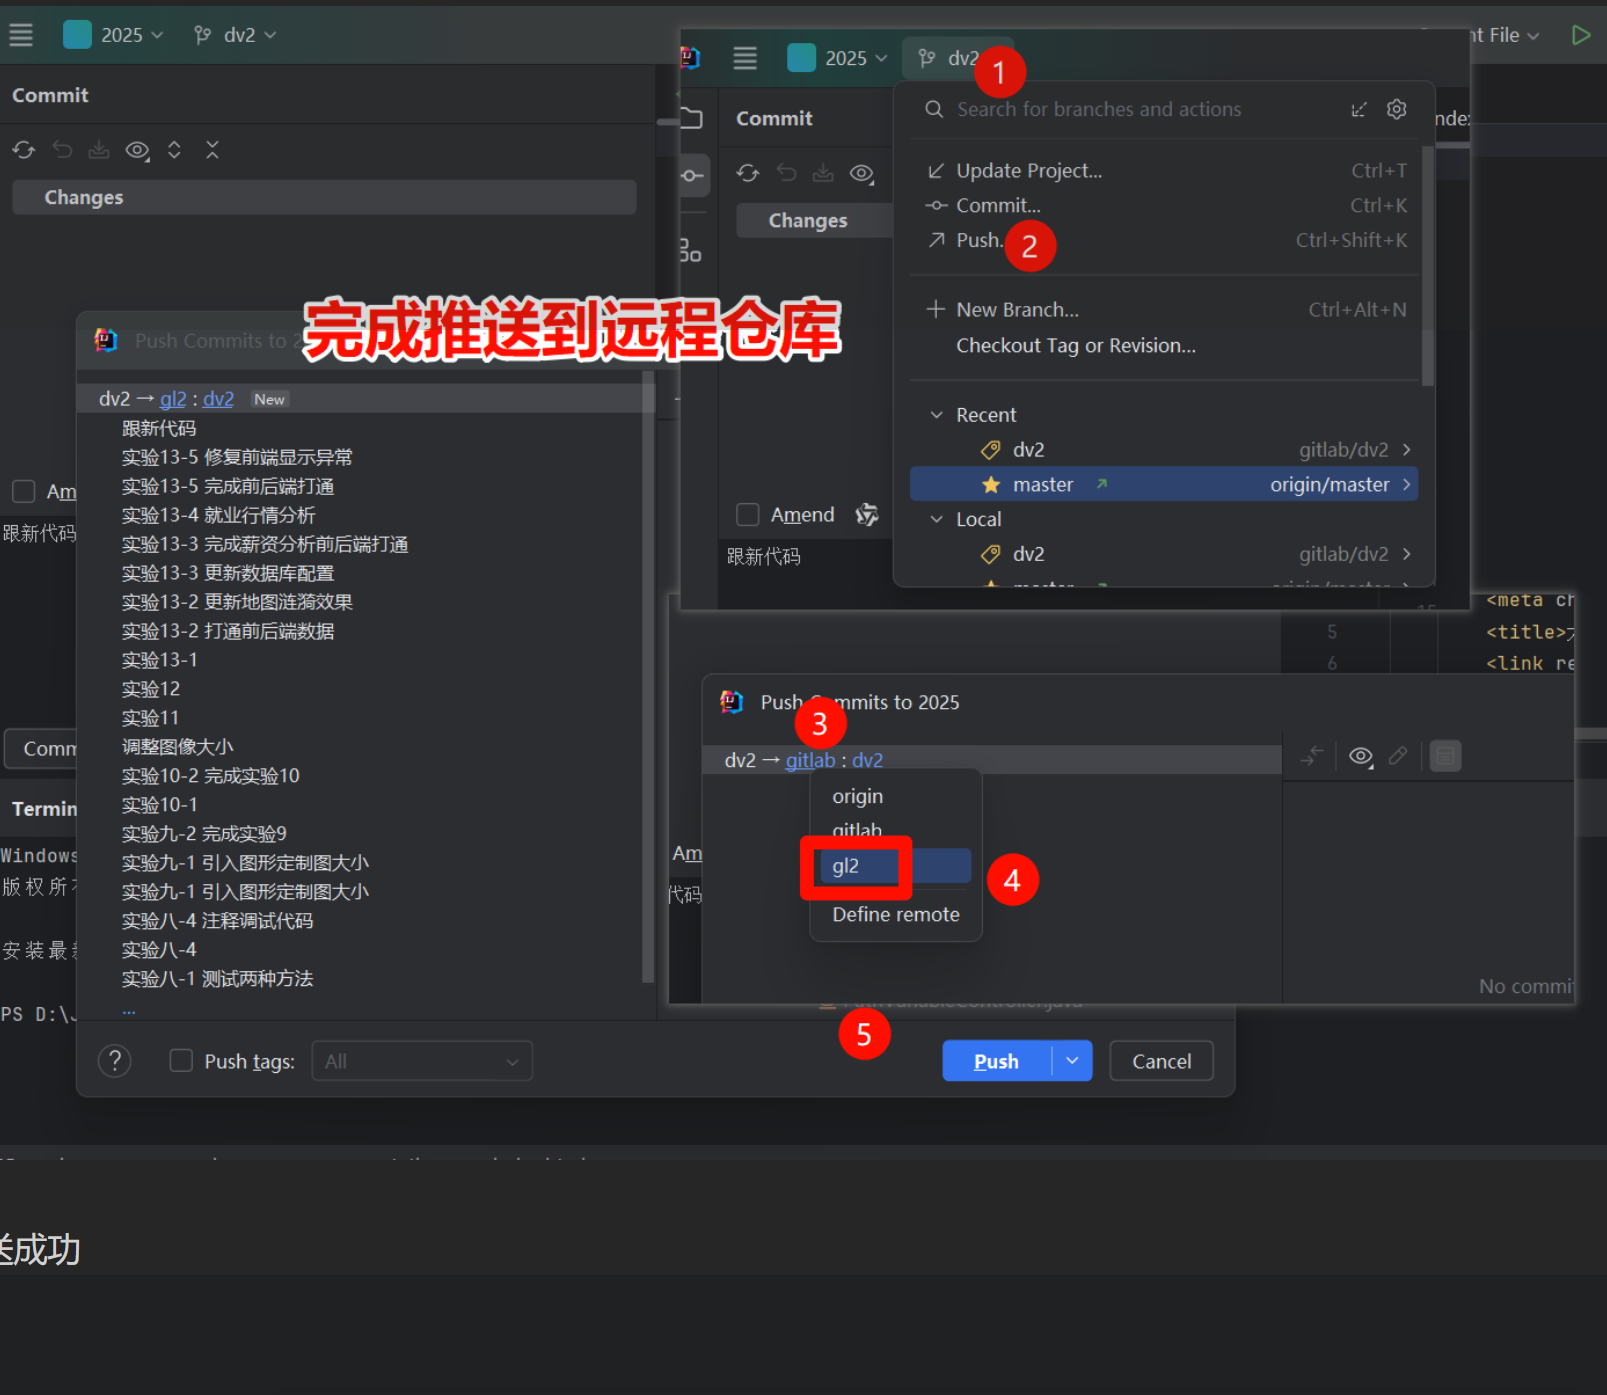Select origin in the remote popup list
This screenshot has width=1607, height=1395.
pos(895,797)
